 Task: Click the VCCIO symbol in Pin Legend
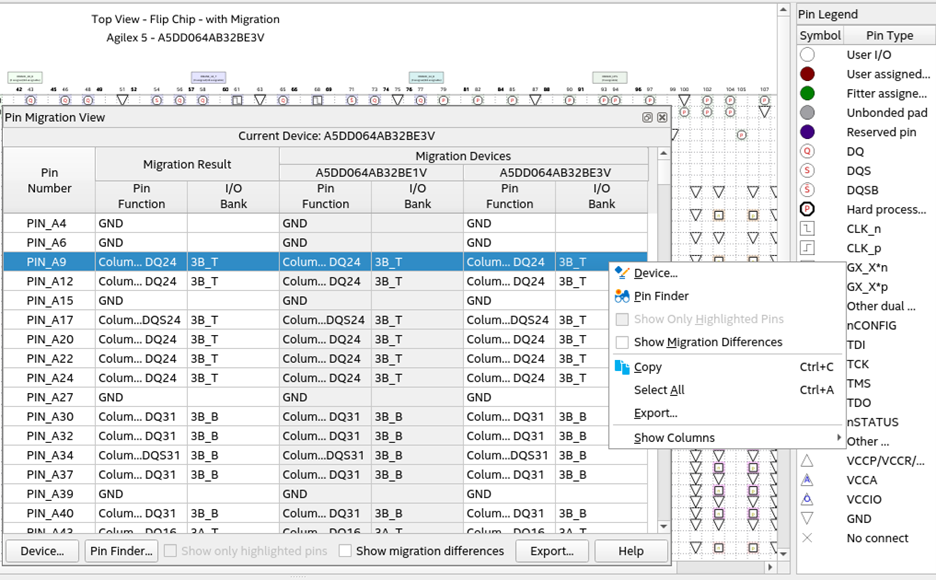click(x=807, y=499)
